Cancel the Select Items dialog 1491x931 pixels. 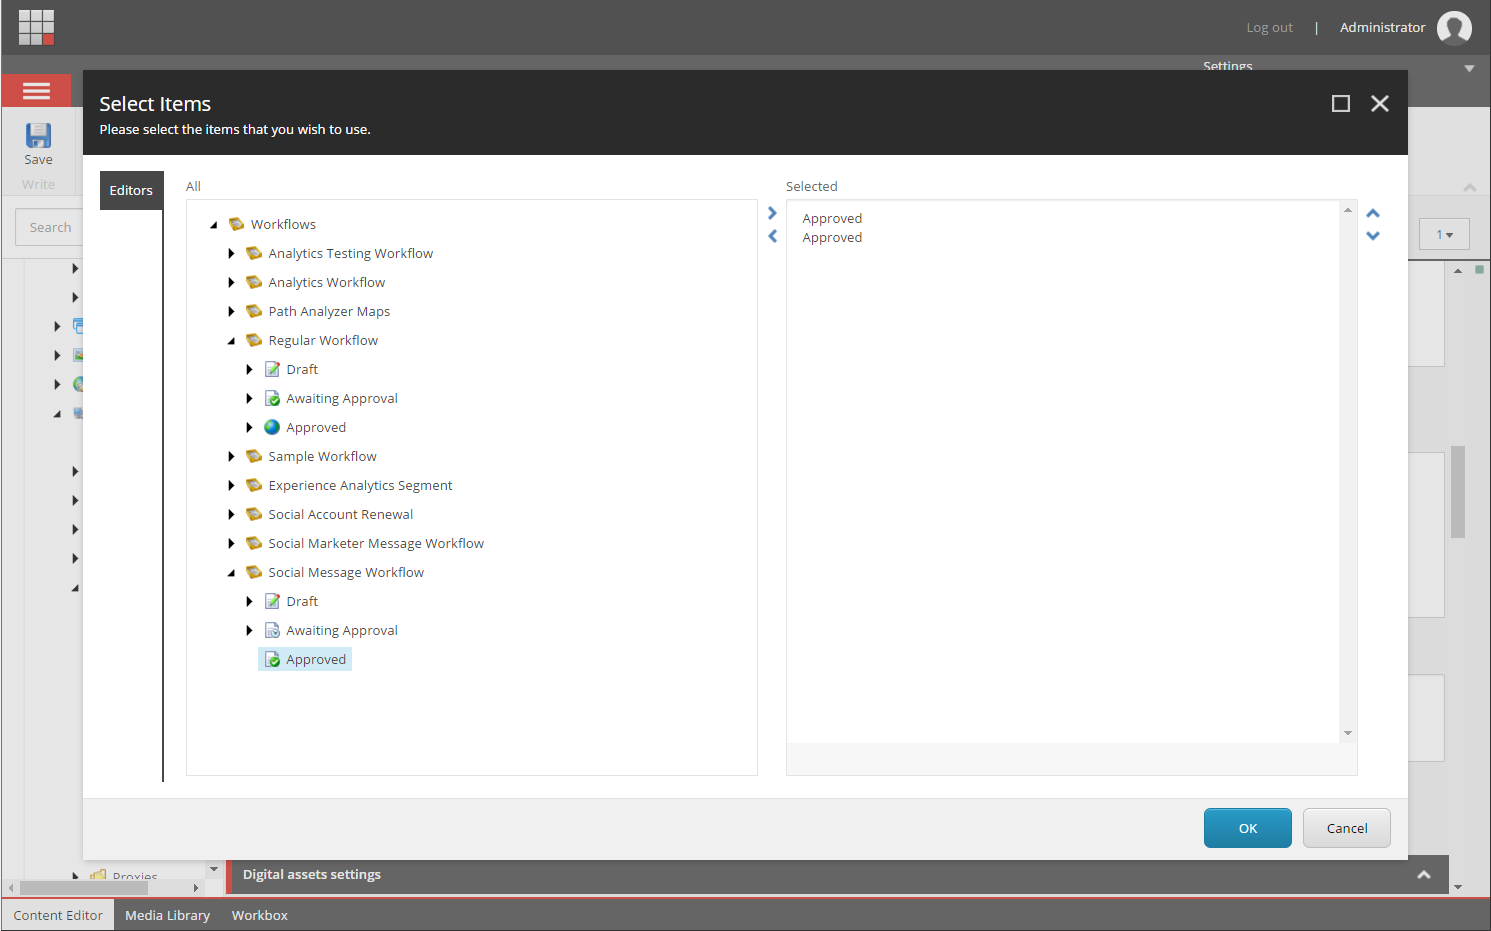pos(1346,828)
